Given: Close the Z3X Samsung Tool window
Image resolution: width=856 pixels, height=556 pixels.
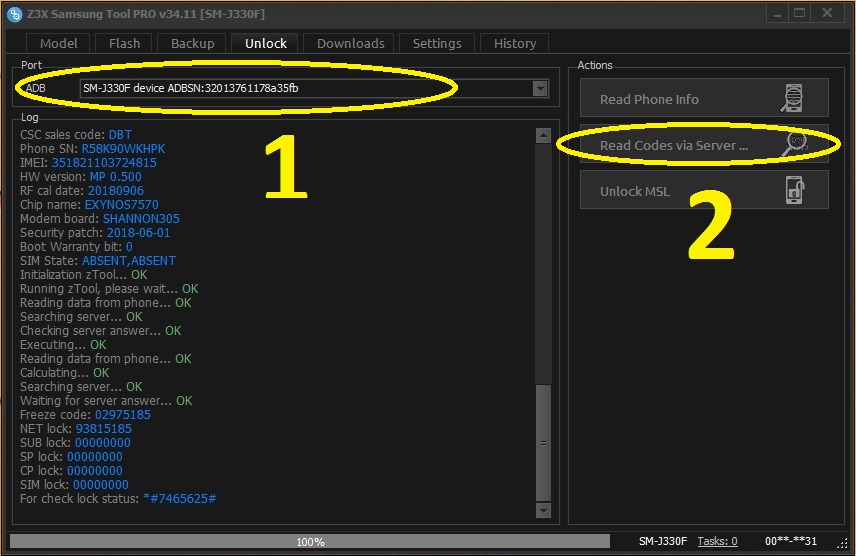Looking at the screenshot, I should click(x=827, y=13).
